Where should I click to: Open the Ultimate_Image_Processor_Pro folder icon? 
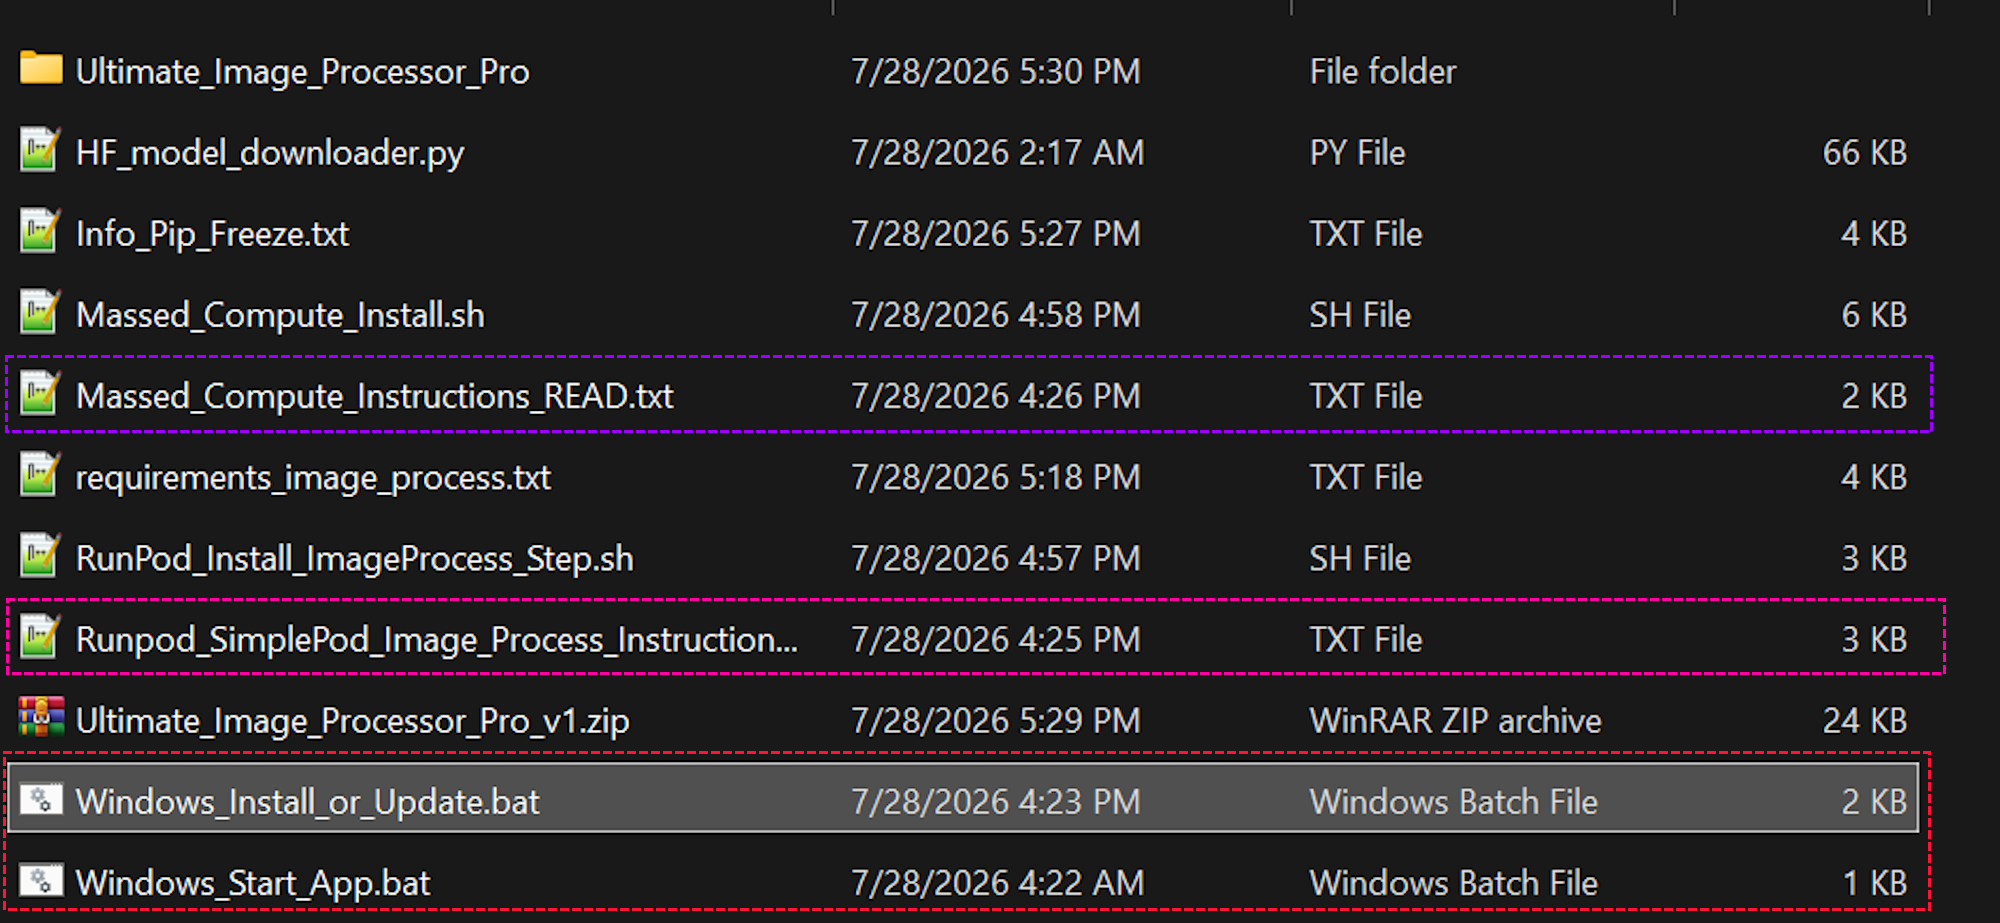coord(41,69)
